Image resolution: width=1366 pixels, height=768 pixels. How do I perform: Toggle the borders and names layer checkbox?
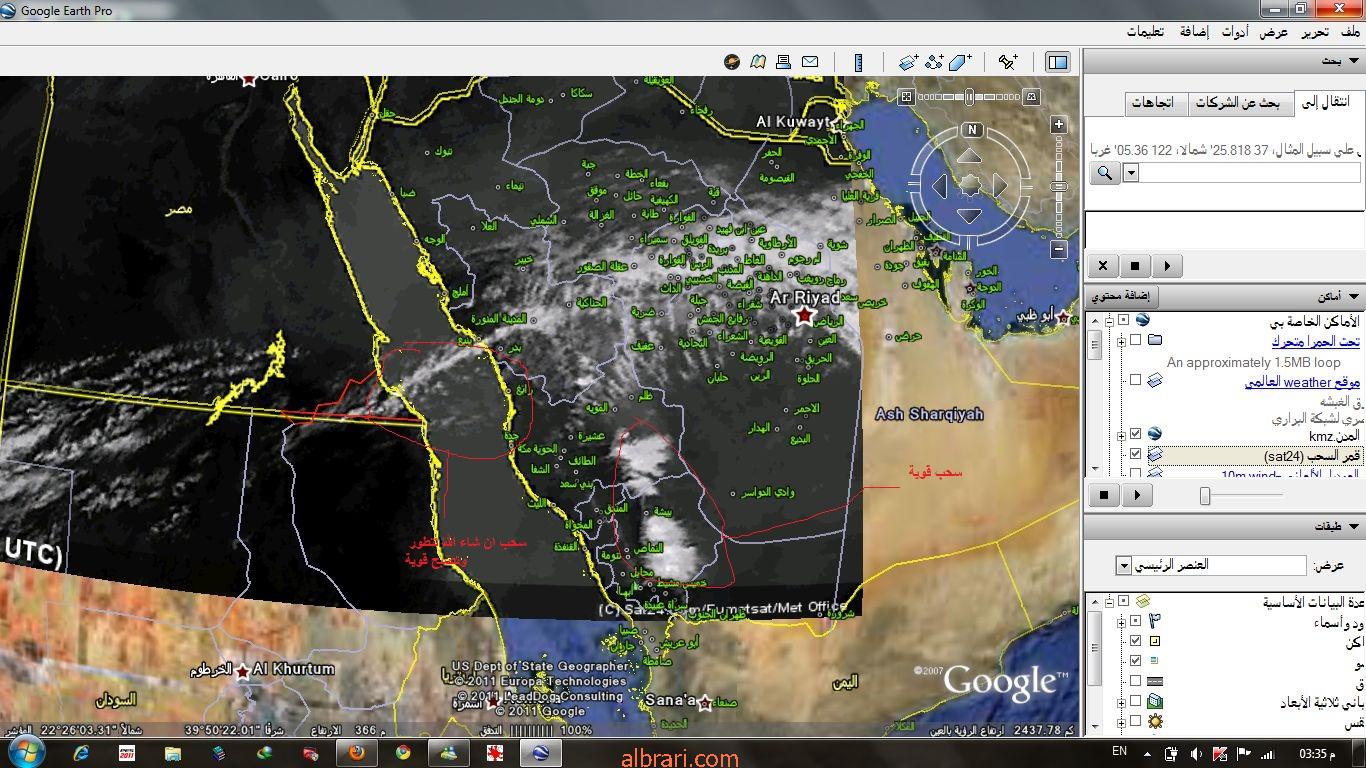pyautogui.click(x=1135, y=621)
